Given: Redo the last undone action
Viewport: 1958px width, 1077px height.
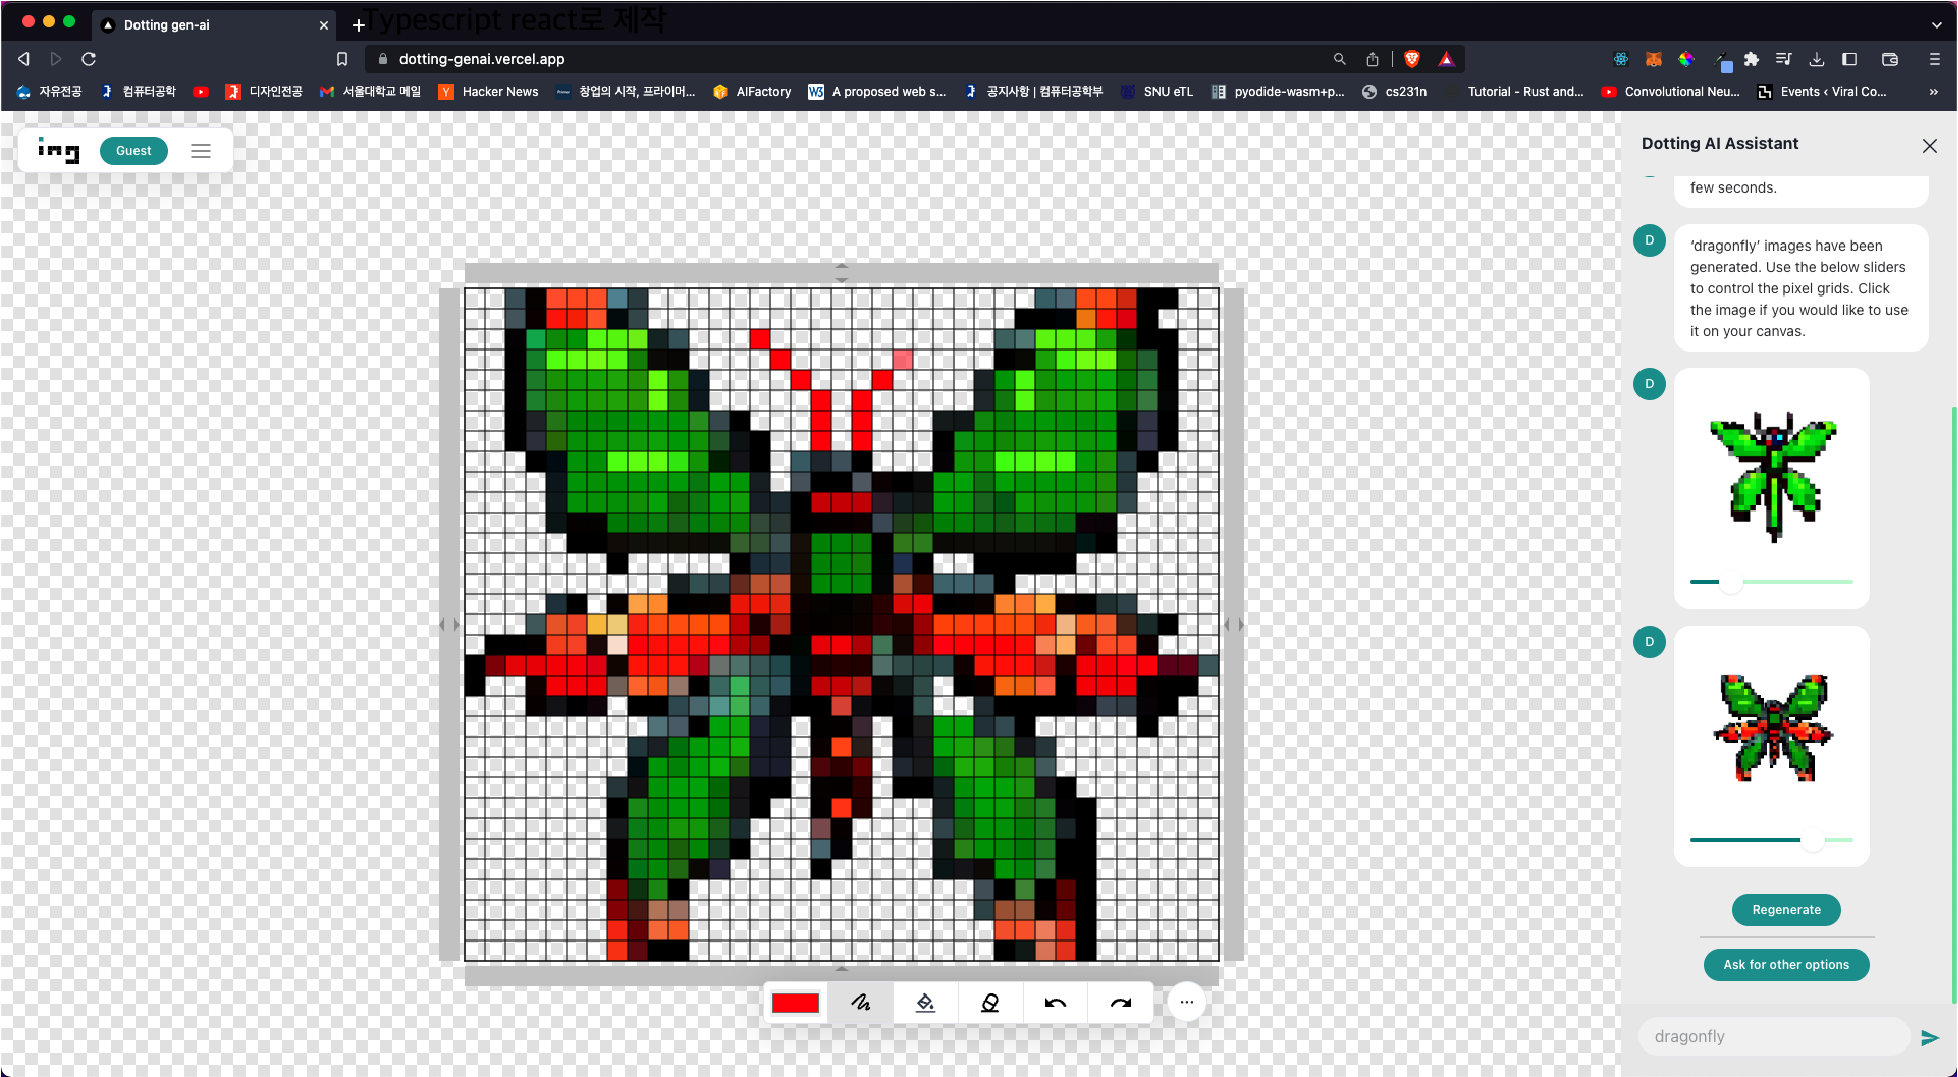Looking at the screenshot, I should [1120, 1002].
